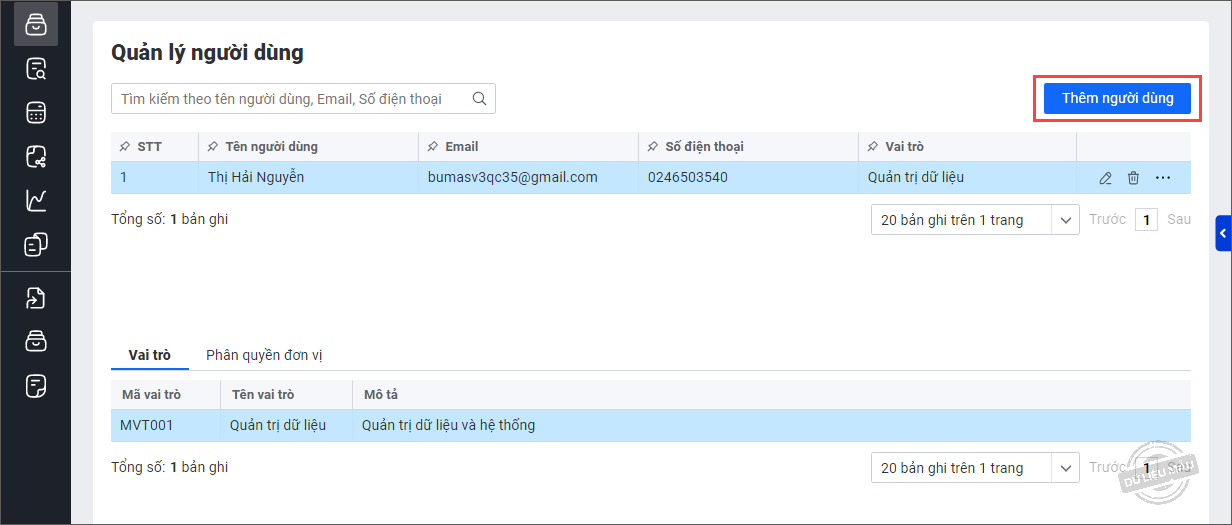1232x525 pixels.
Task: Switch to Phân quyền đơn vị tab
Action: [264, 355]
